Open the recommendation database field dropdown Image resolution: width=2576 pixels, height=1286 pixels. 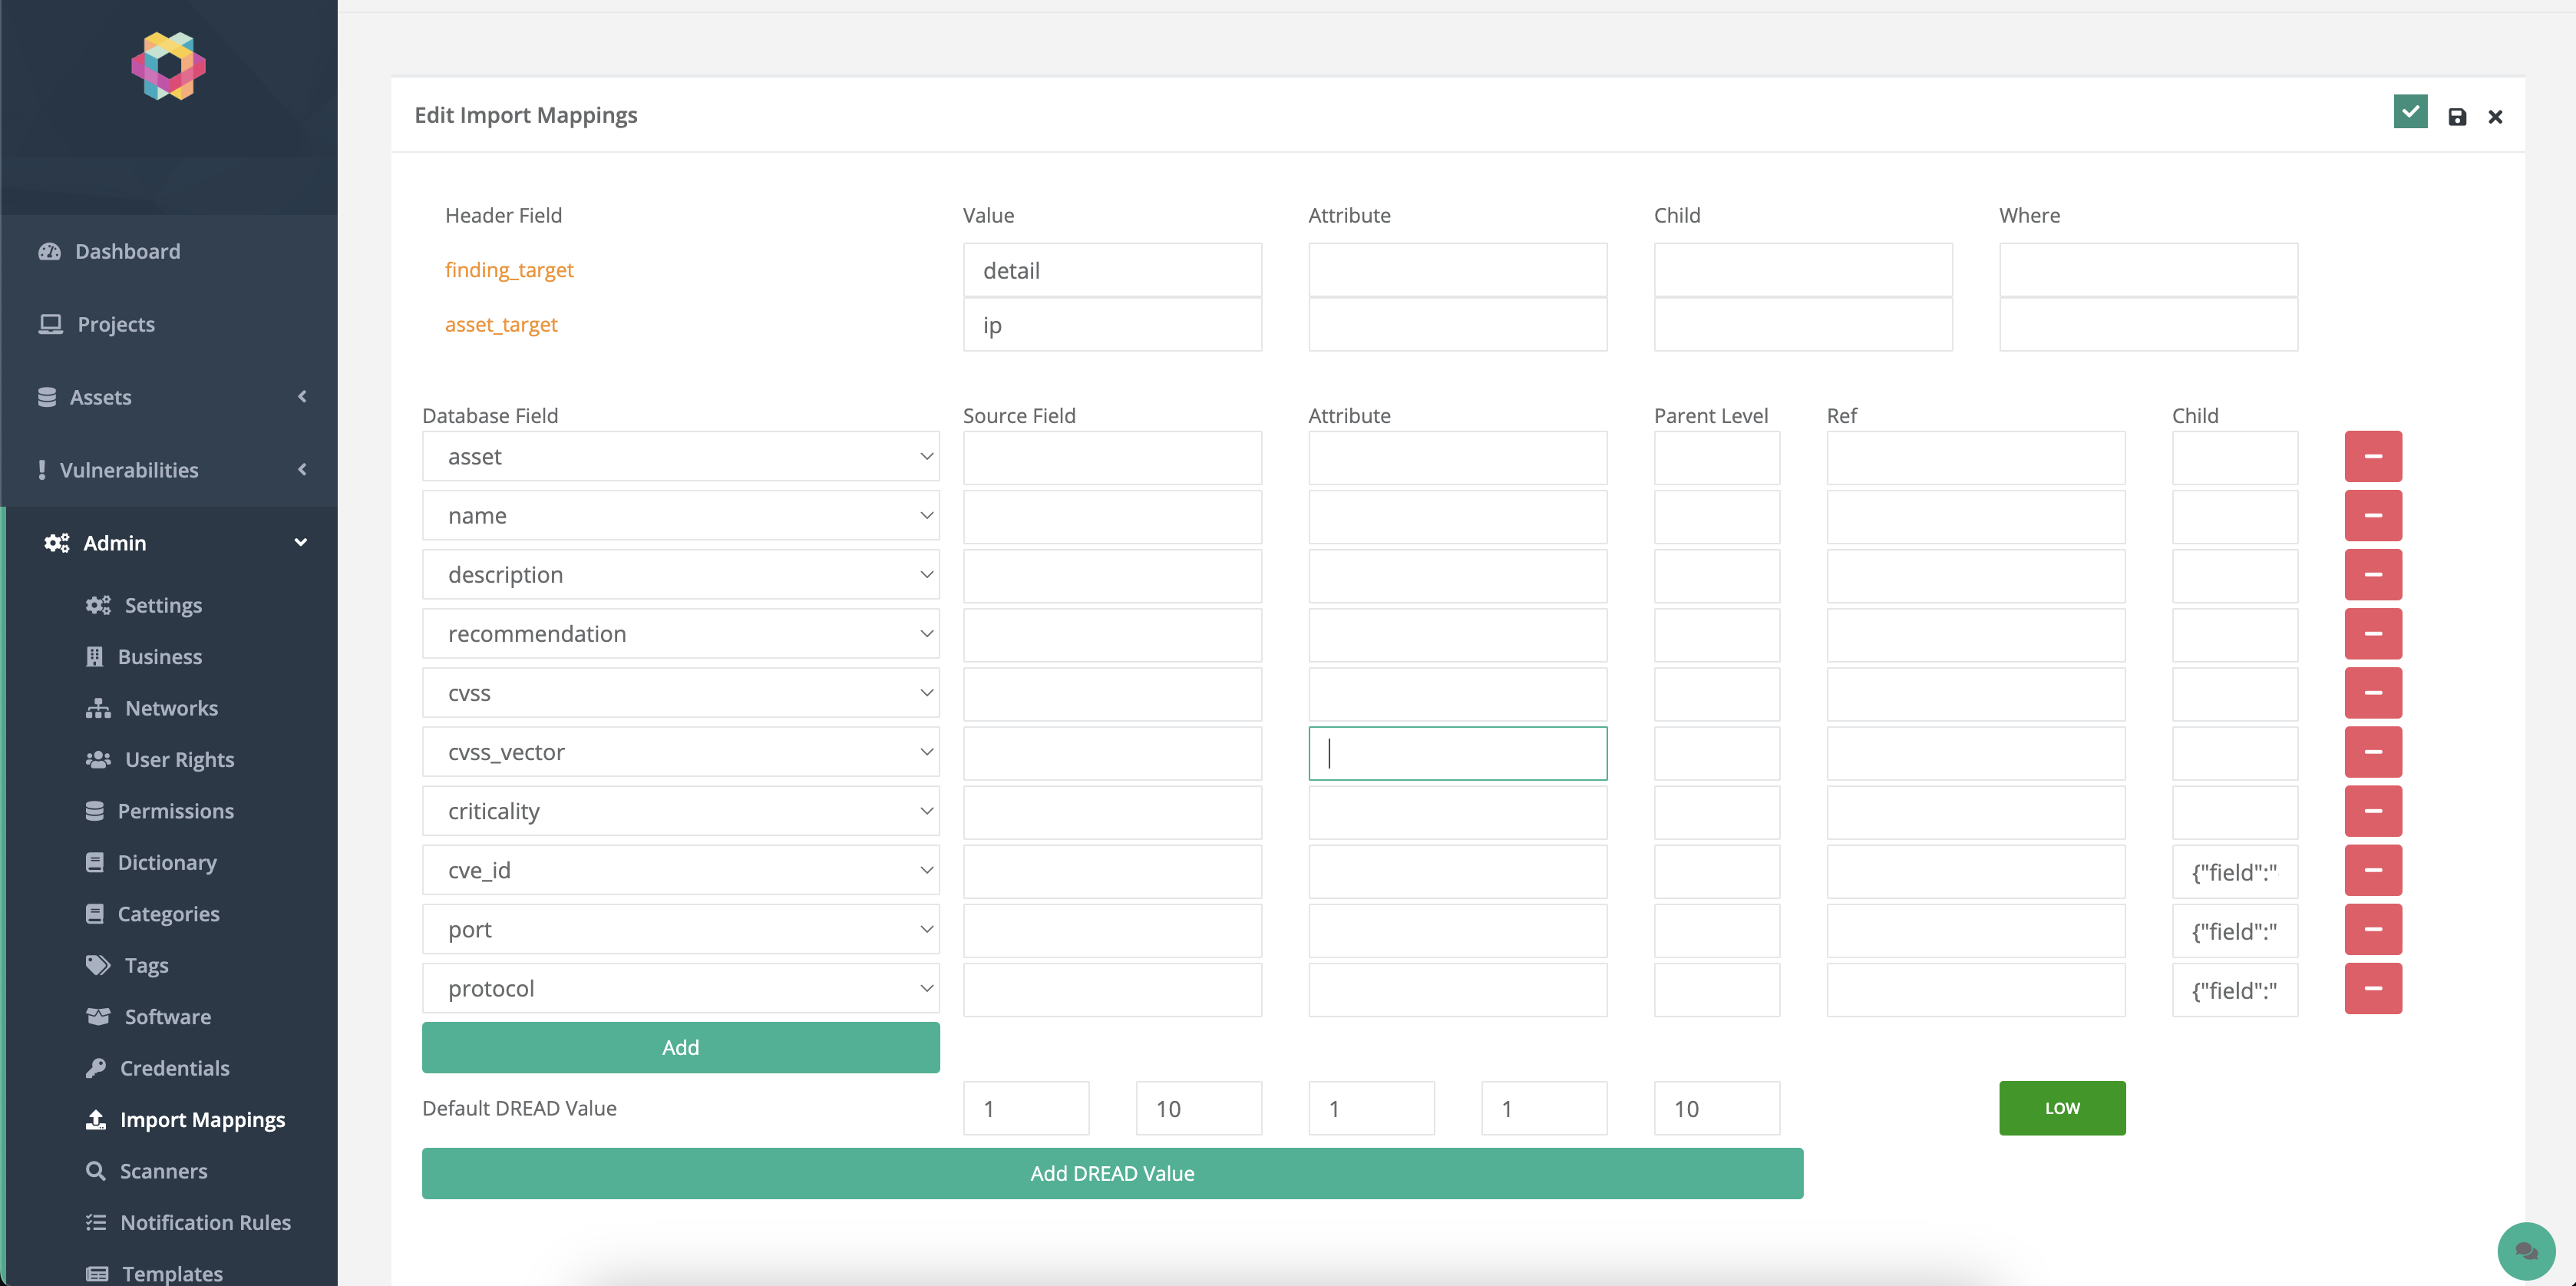coord(680,634)
